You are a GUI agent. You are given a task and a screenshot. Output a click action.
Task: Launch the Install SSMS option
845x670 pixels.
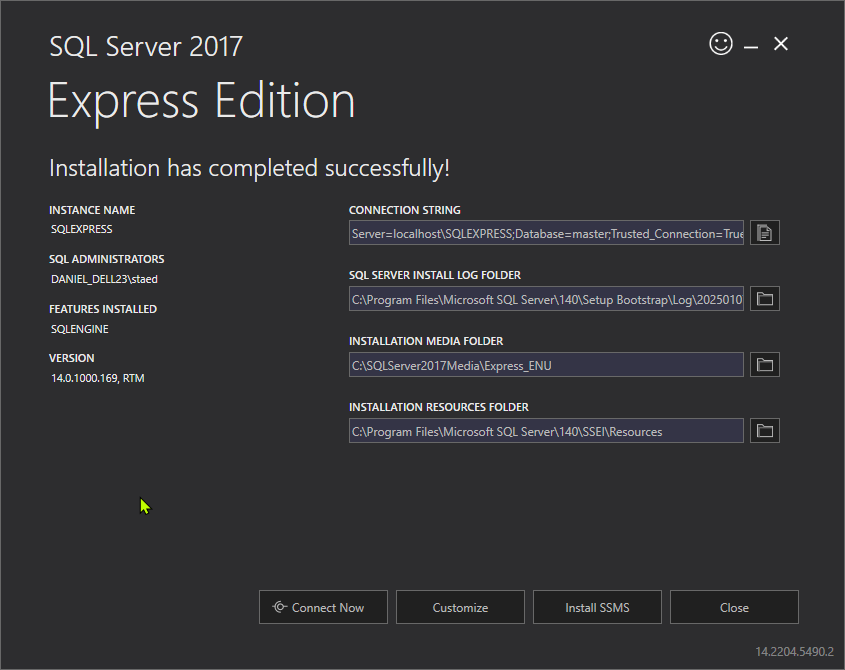coord(597,607)
